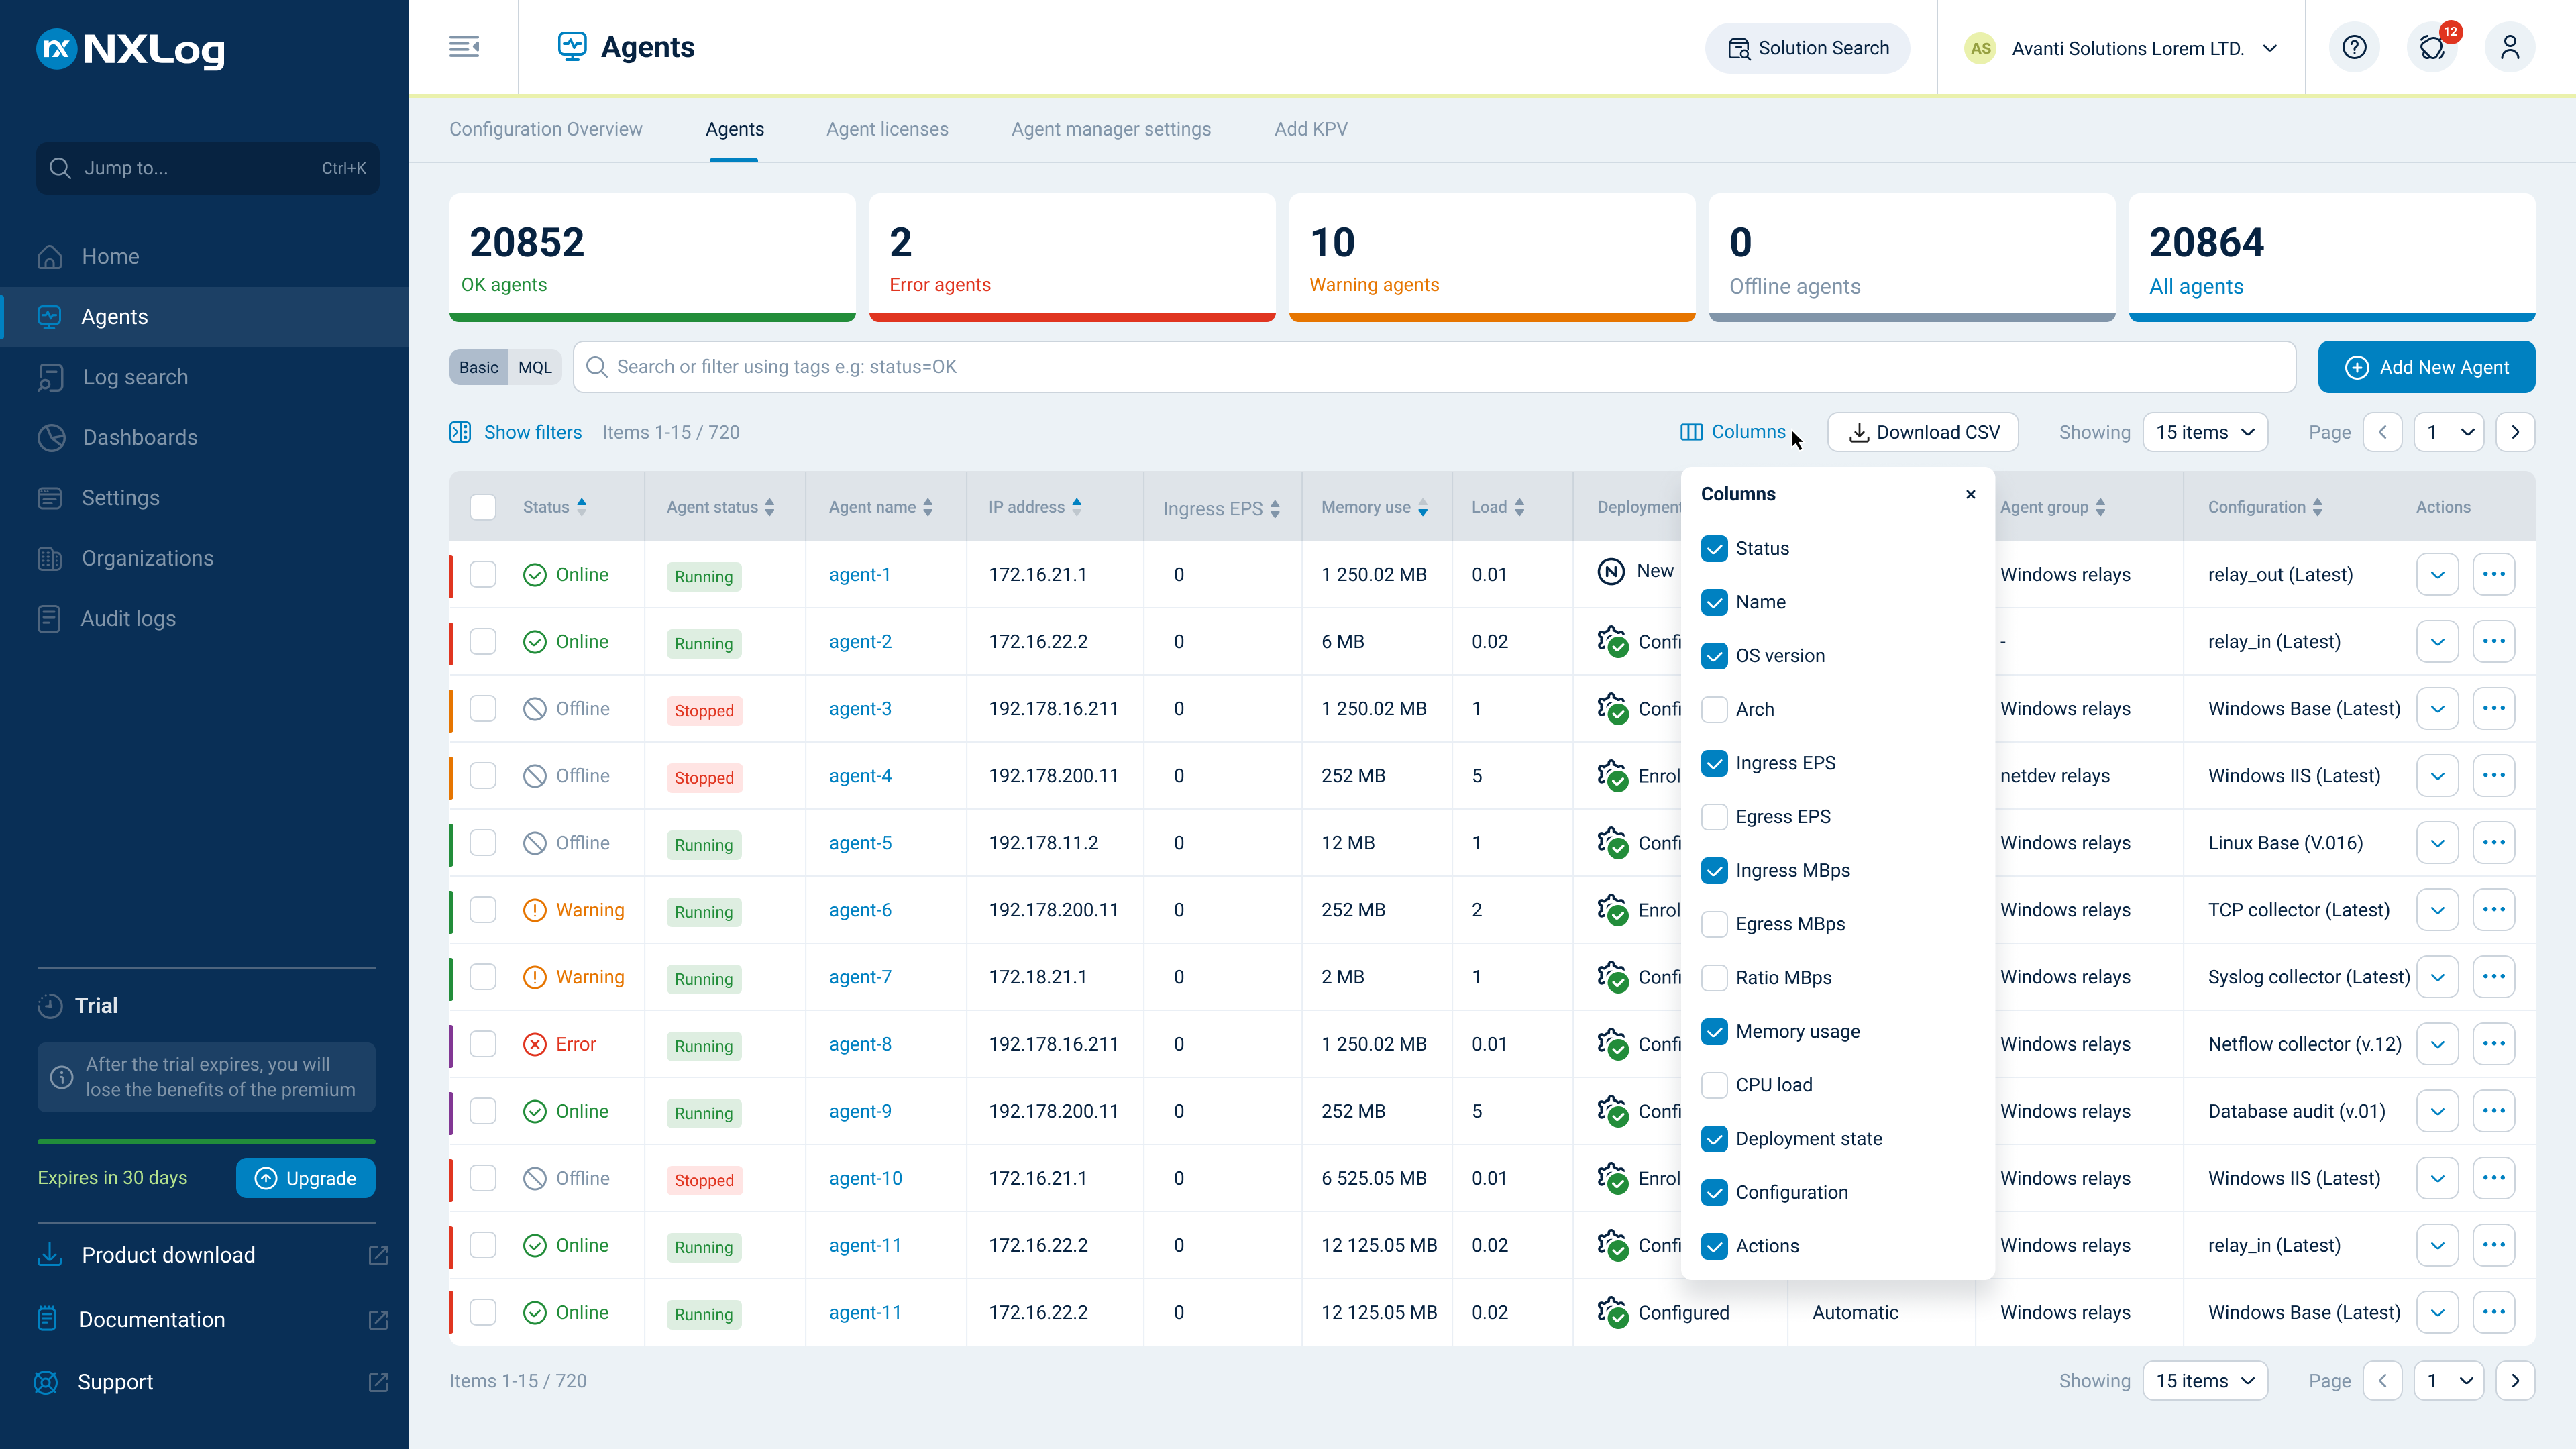Open Dashboards in the sidebar
2576x1449 pixels.
pos(140,437)
